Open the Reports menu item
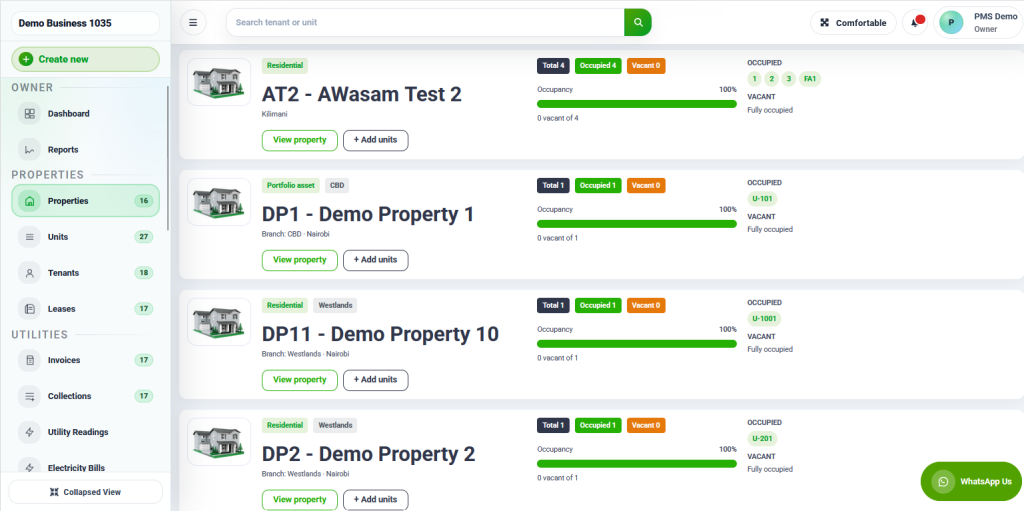Viewport: 1024px width, 511px height. point(85,150)
